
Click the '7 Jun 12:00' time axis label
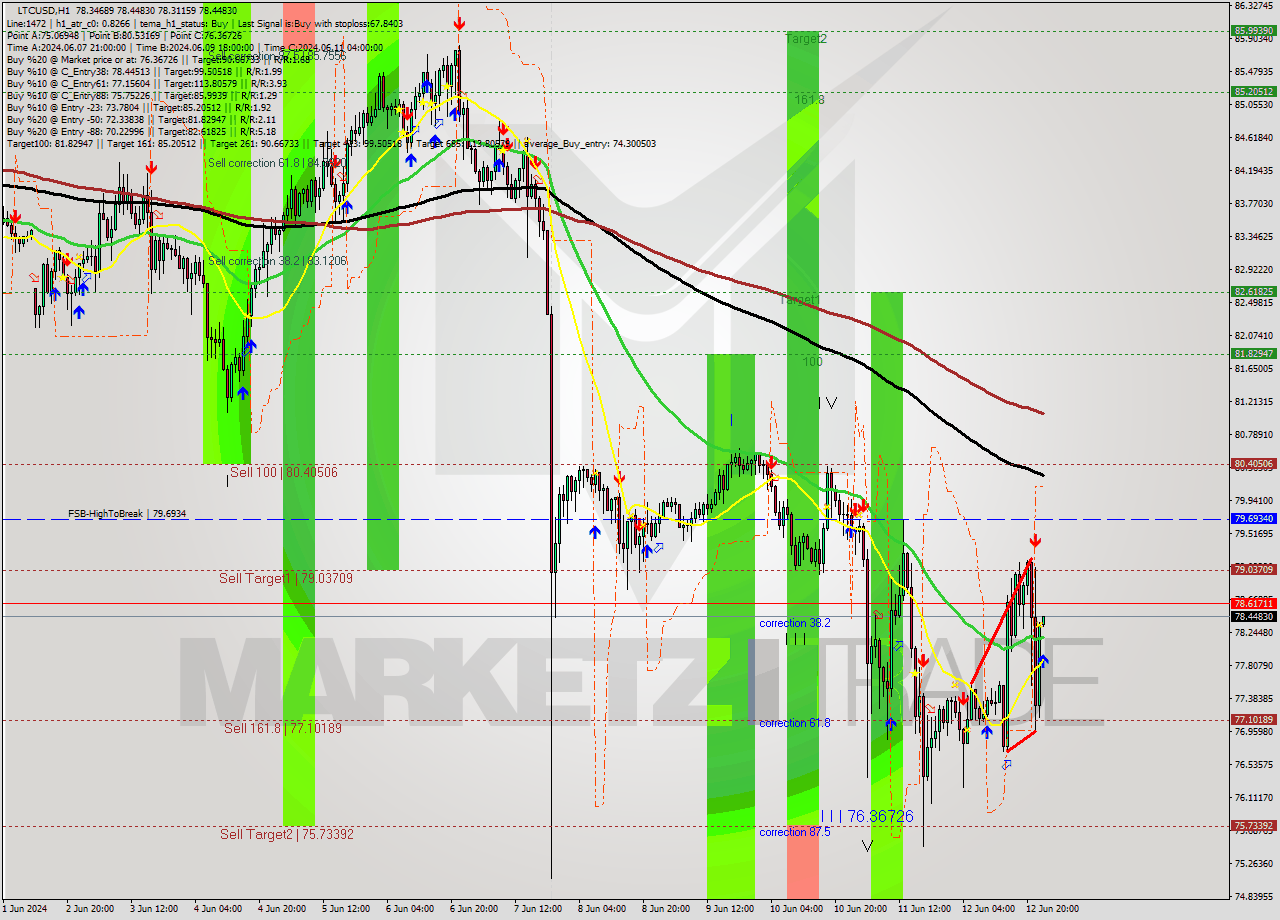click(x=538, y=909)
